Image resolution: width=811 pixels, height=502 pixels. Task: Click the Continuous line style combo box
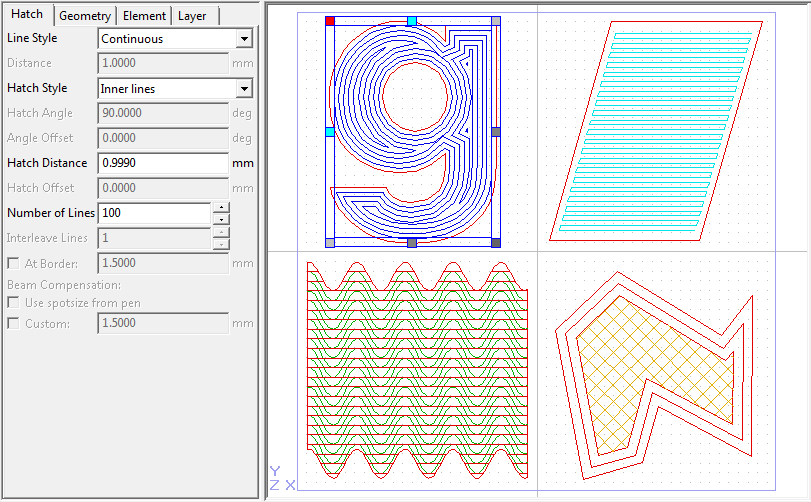click(x=175, y=39)
